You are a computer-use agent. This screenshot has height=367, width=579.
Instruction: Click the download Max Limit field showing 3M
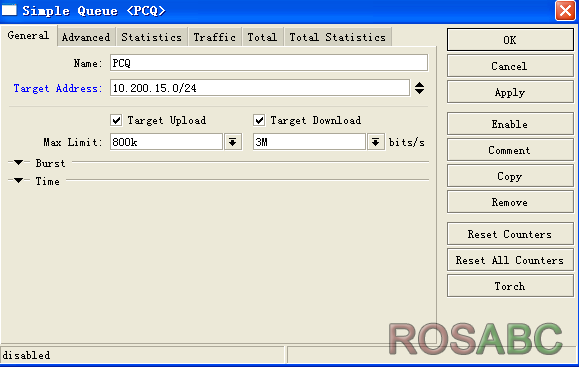point(309,142)
